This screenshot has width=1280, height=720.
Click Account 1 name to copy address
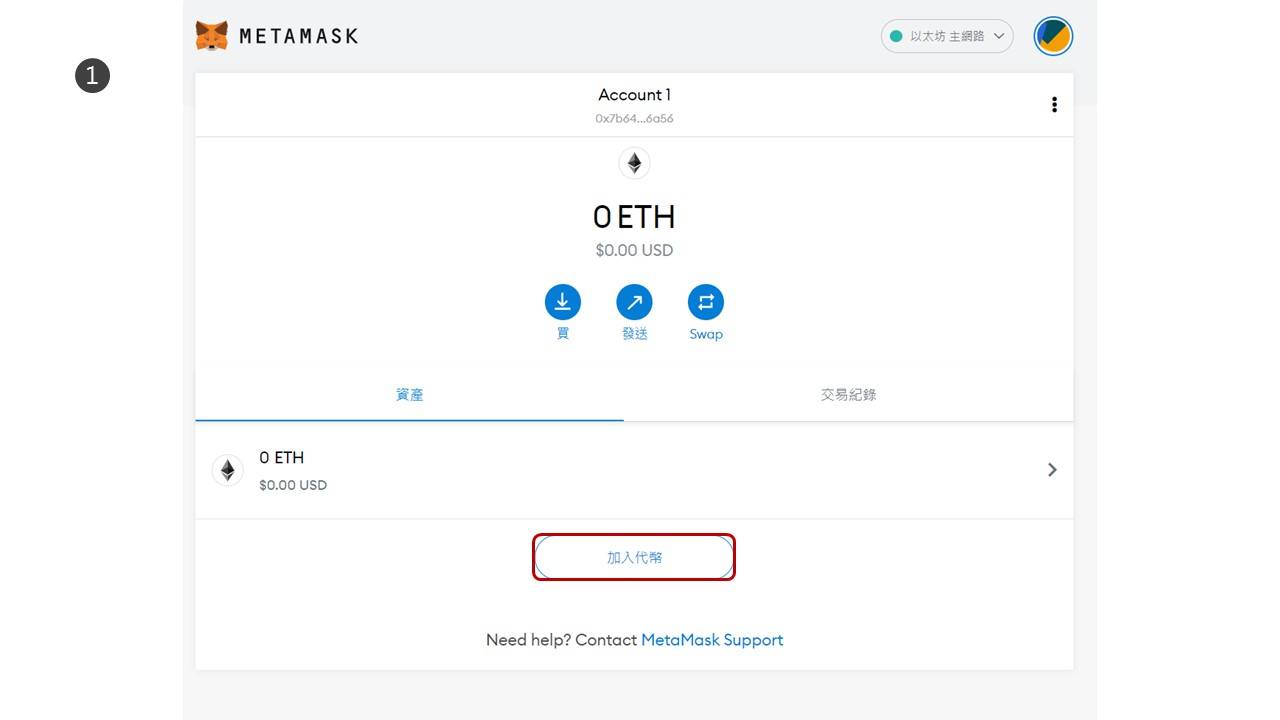634,95
